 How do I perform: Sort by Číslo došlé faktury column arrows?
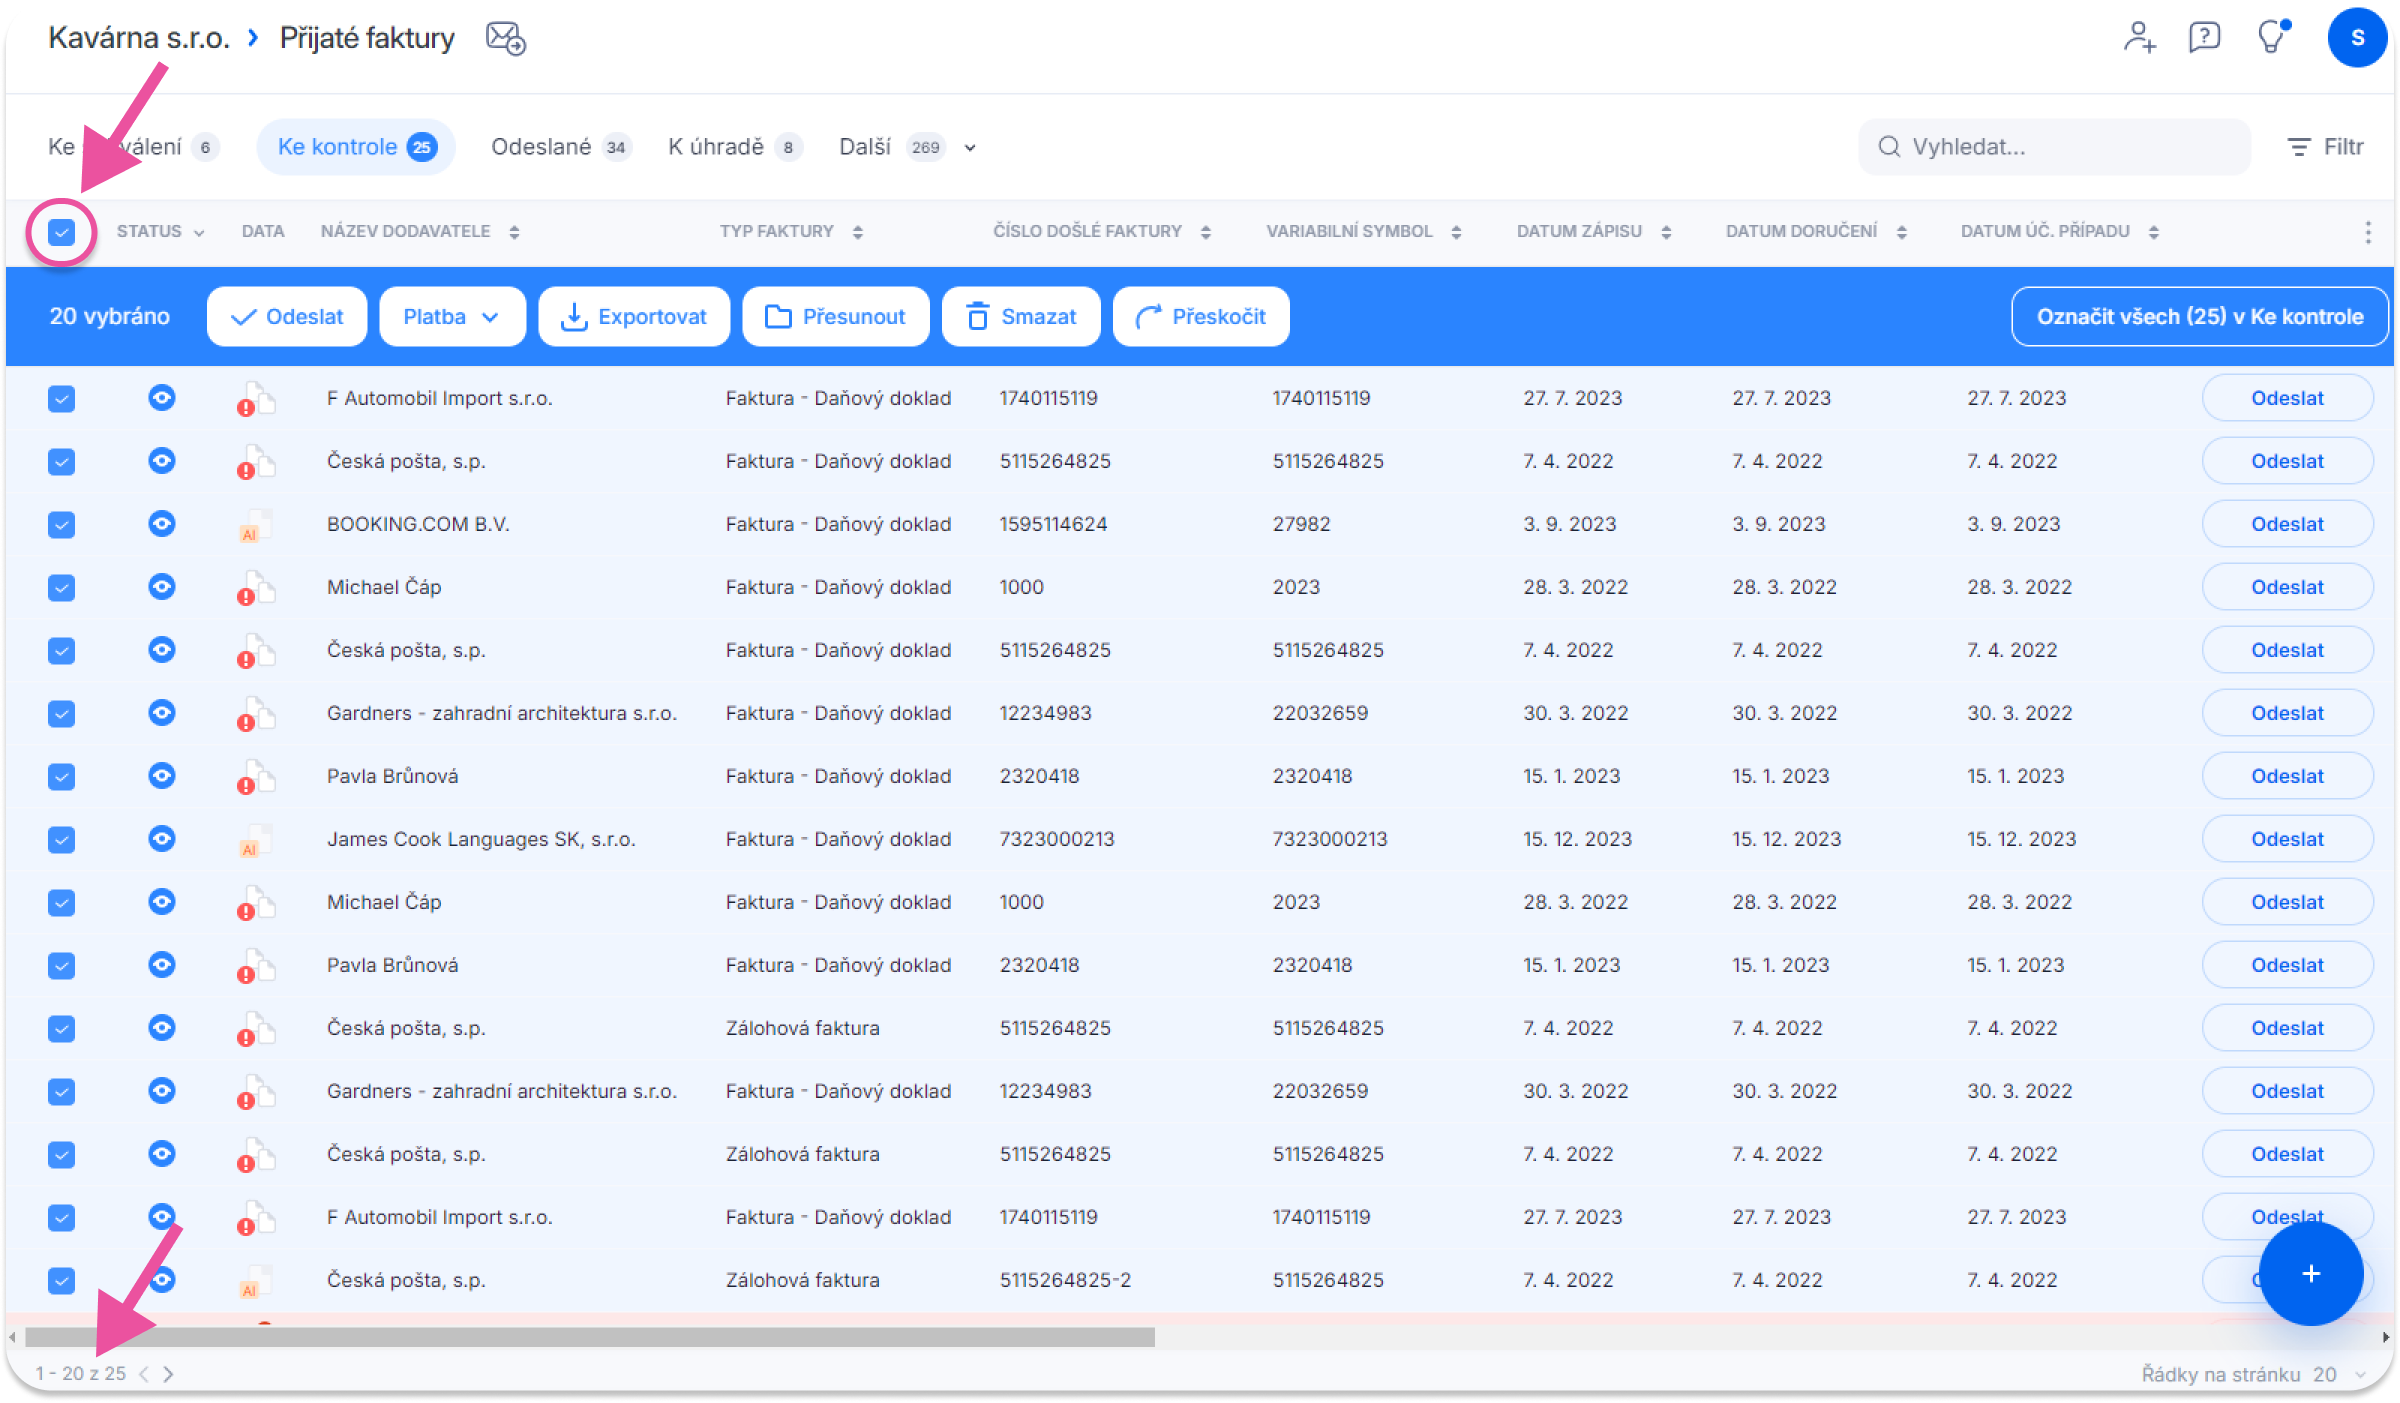(x=1206, y=232)
